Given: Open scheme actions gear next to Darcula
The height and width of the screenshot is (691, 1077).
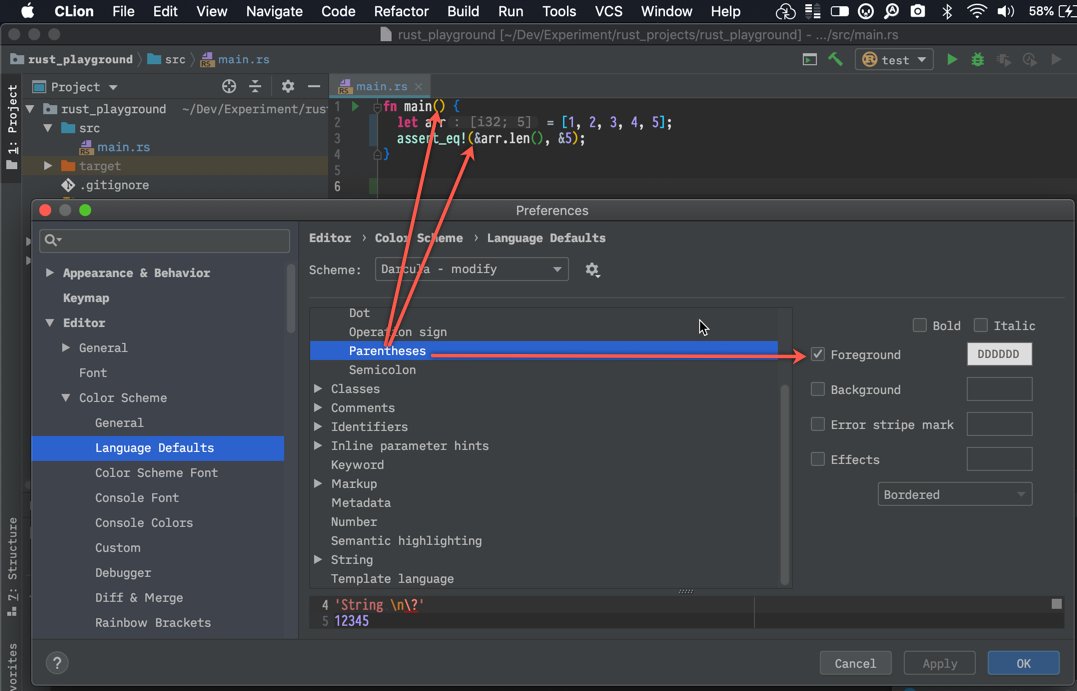Looking at the screenshot, I should [x=592, y=270].
